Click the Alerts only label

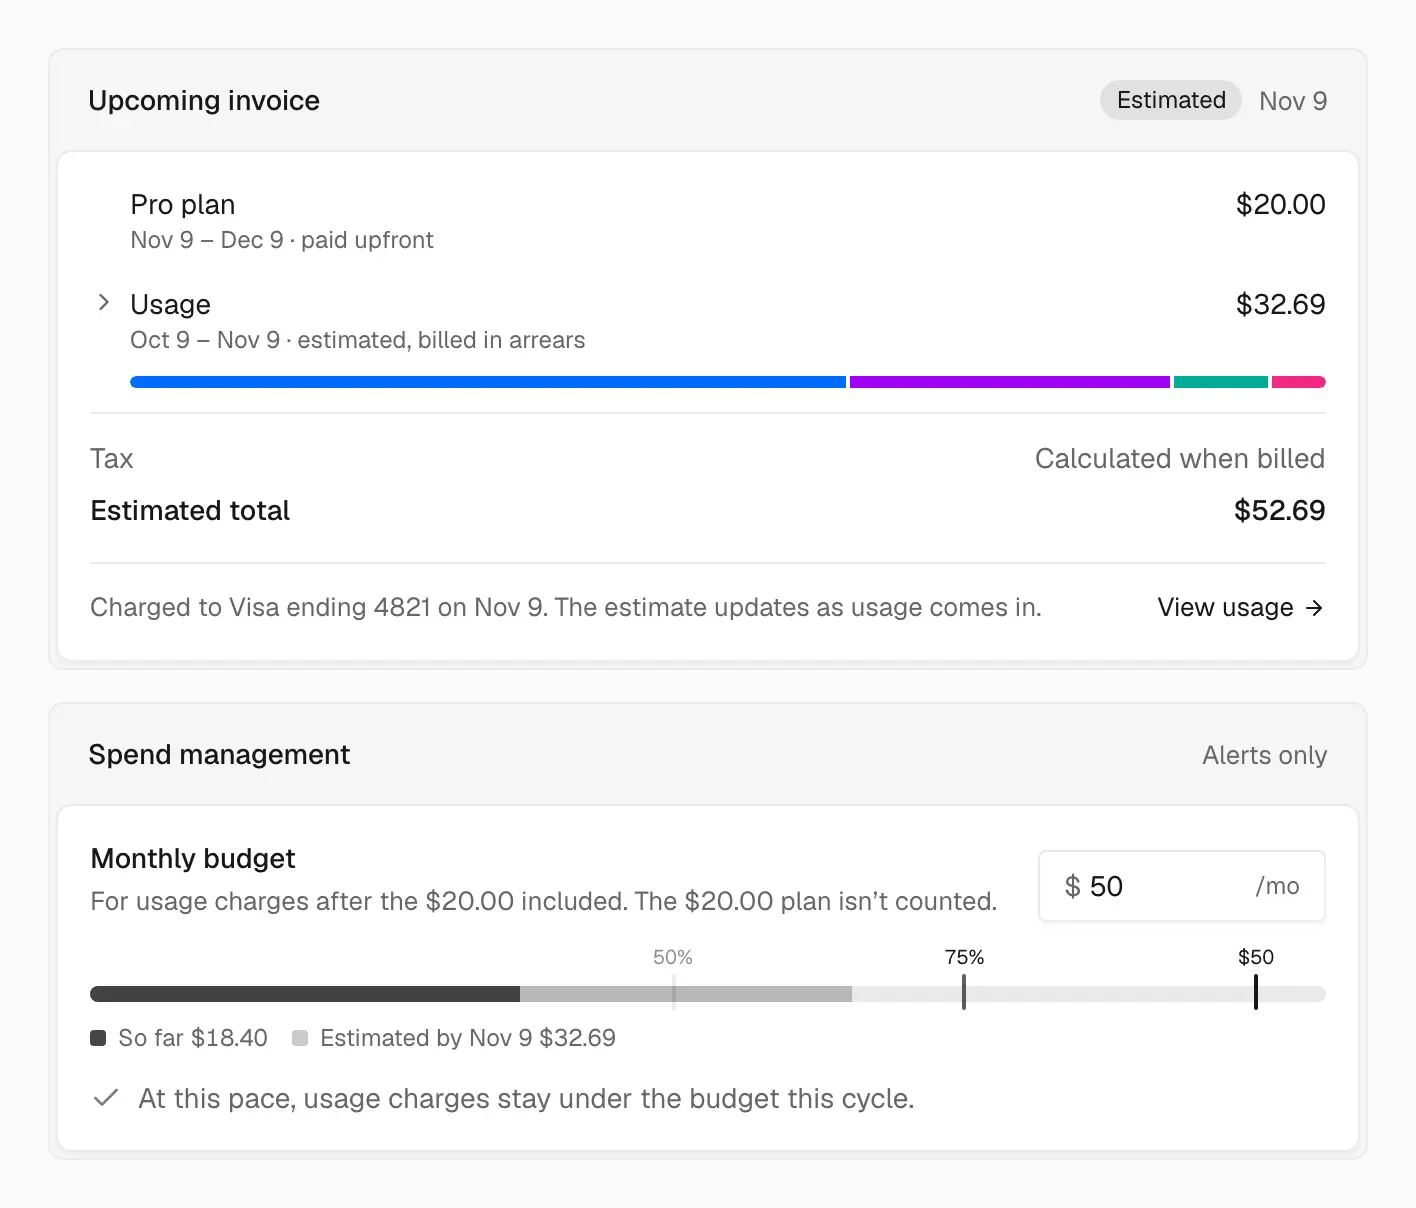tap(1264, 755)
